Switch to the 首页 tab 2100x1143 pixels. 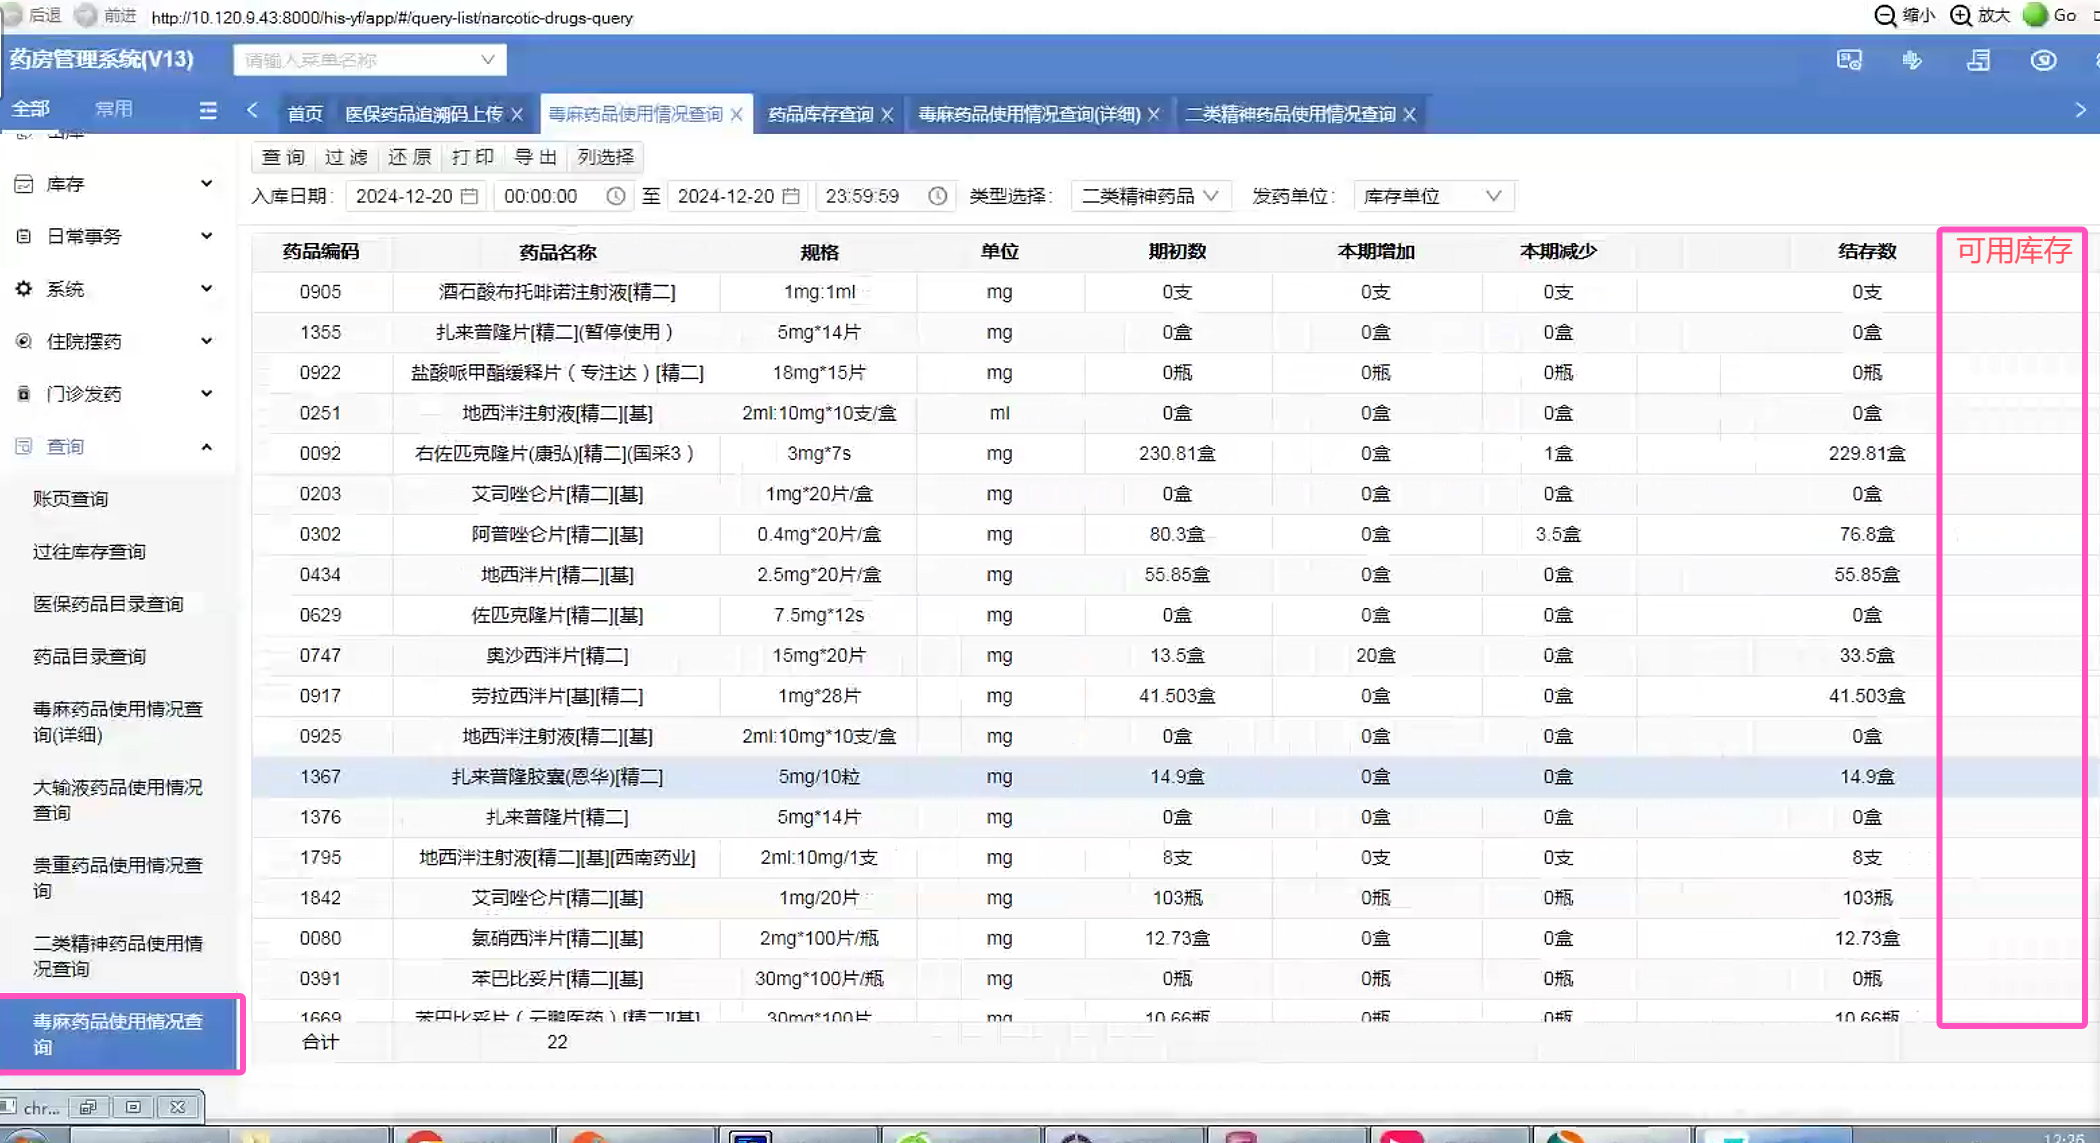(305, 115)
